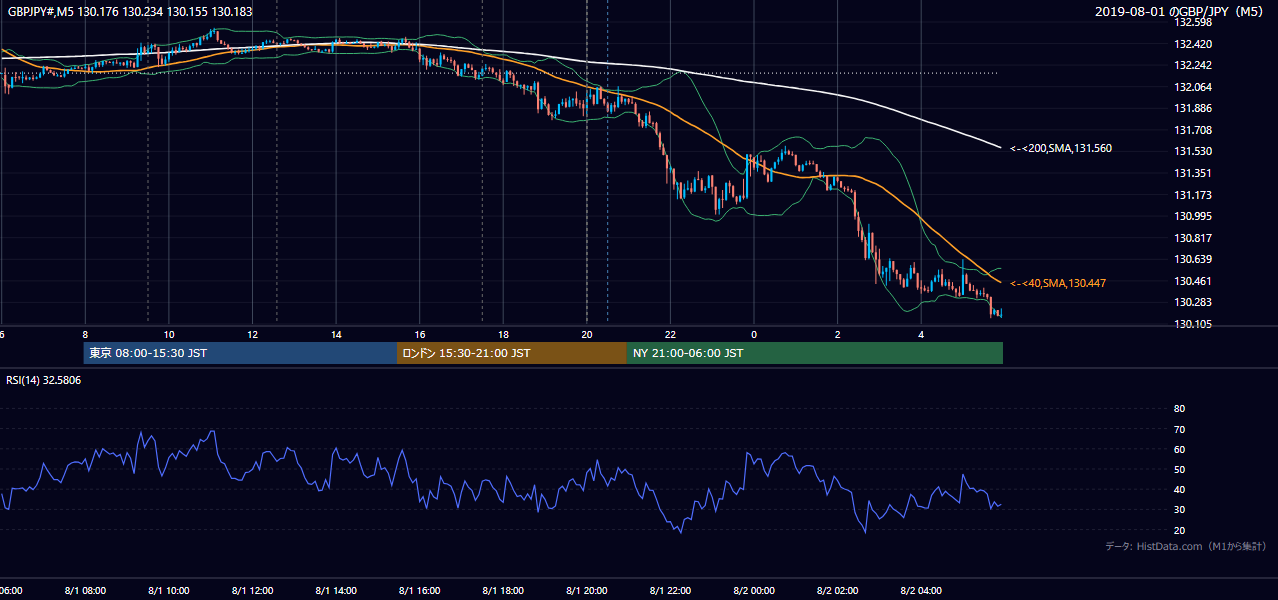Click price axis label 131.530
Viewport: 1278px width, 600px height.
(x=1192, y=151)
